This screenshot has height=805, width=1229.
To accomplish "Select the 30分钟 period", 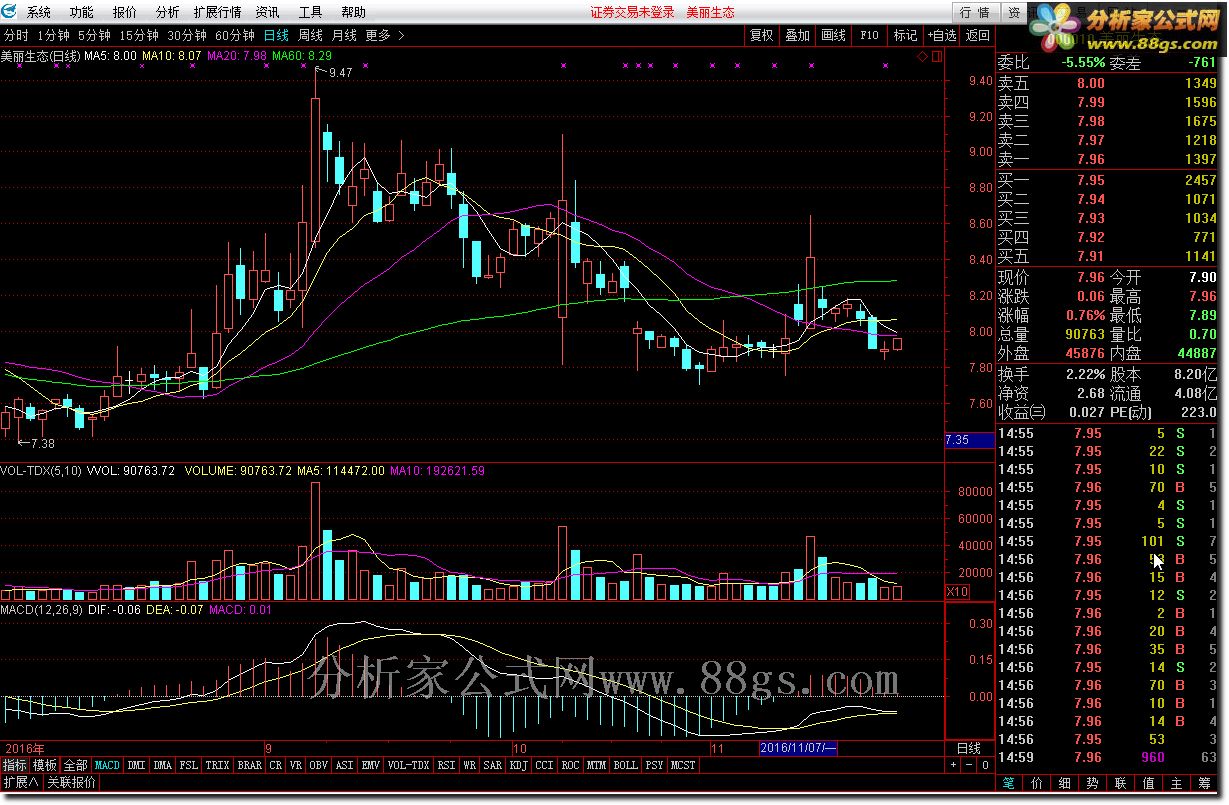I will [x=187, y=35].
